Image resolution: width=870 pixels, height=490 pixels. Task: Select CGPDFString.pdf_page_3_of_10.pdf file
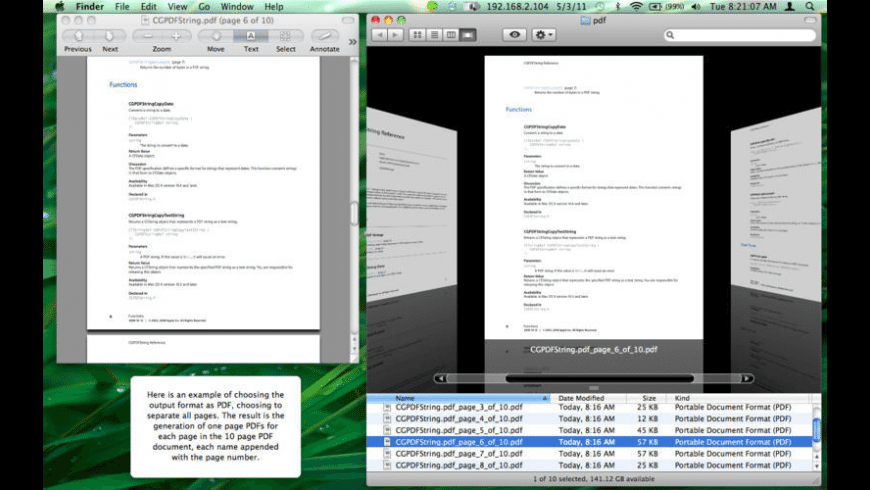pos(589,407)
